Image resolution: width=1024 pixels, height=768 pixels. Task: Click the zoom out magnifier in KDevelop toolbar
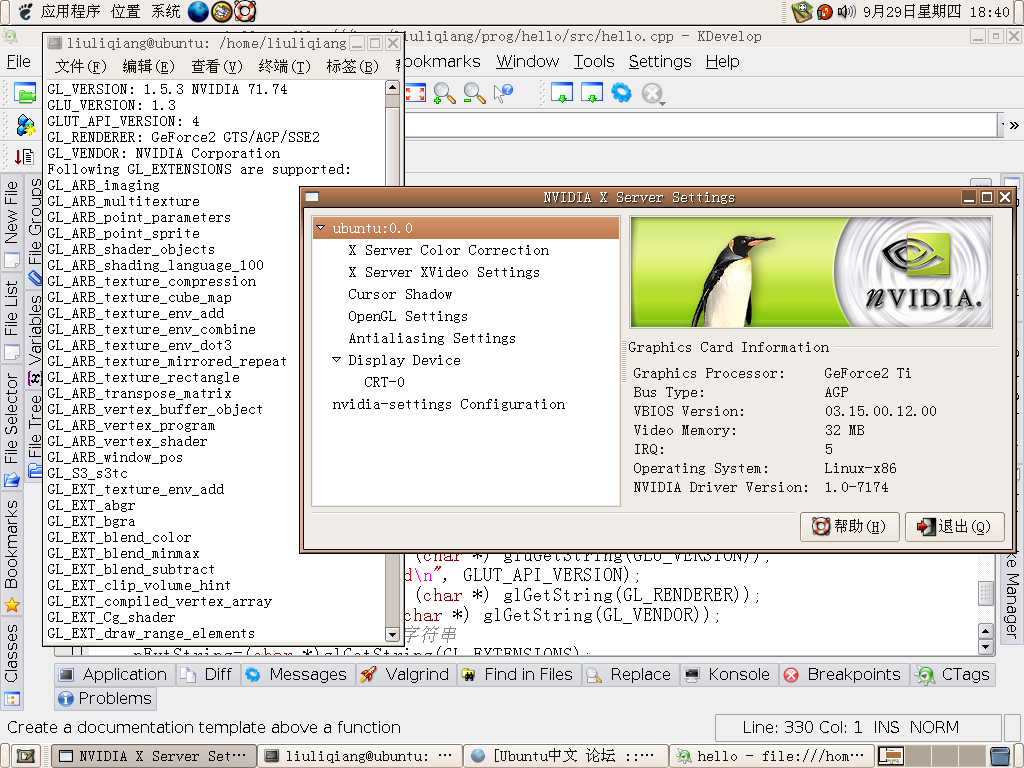pyautogui.click(x=474, y=93)
